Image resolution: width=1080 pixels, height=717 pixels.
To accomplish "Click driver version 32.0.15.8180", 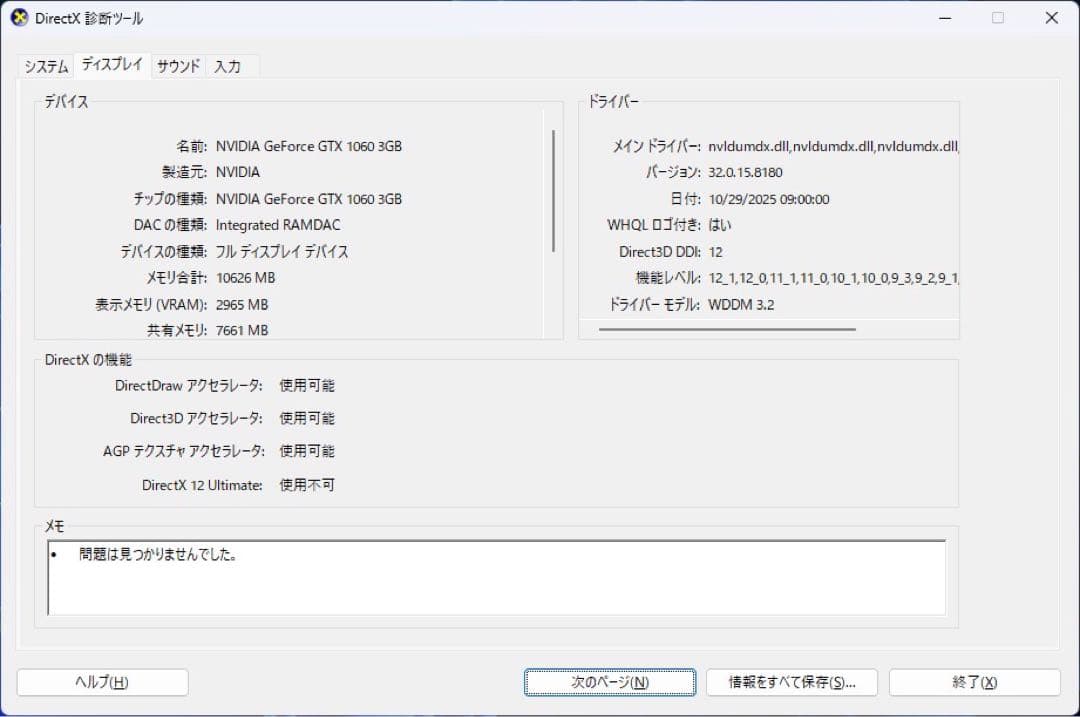I will pyautogui.click(x=745, y=172).
